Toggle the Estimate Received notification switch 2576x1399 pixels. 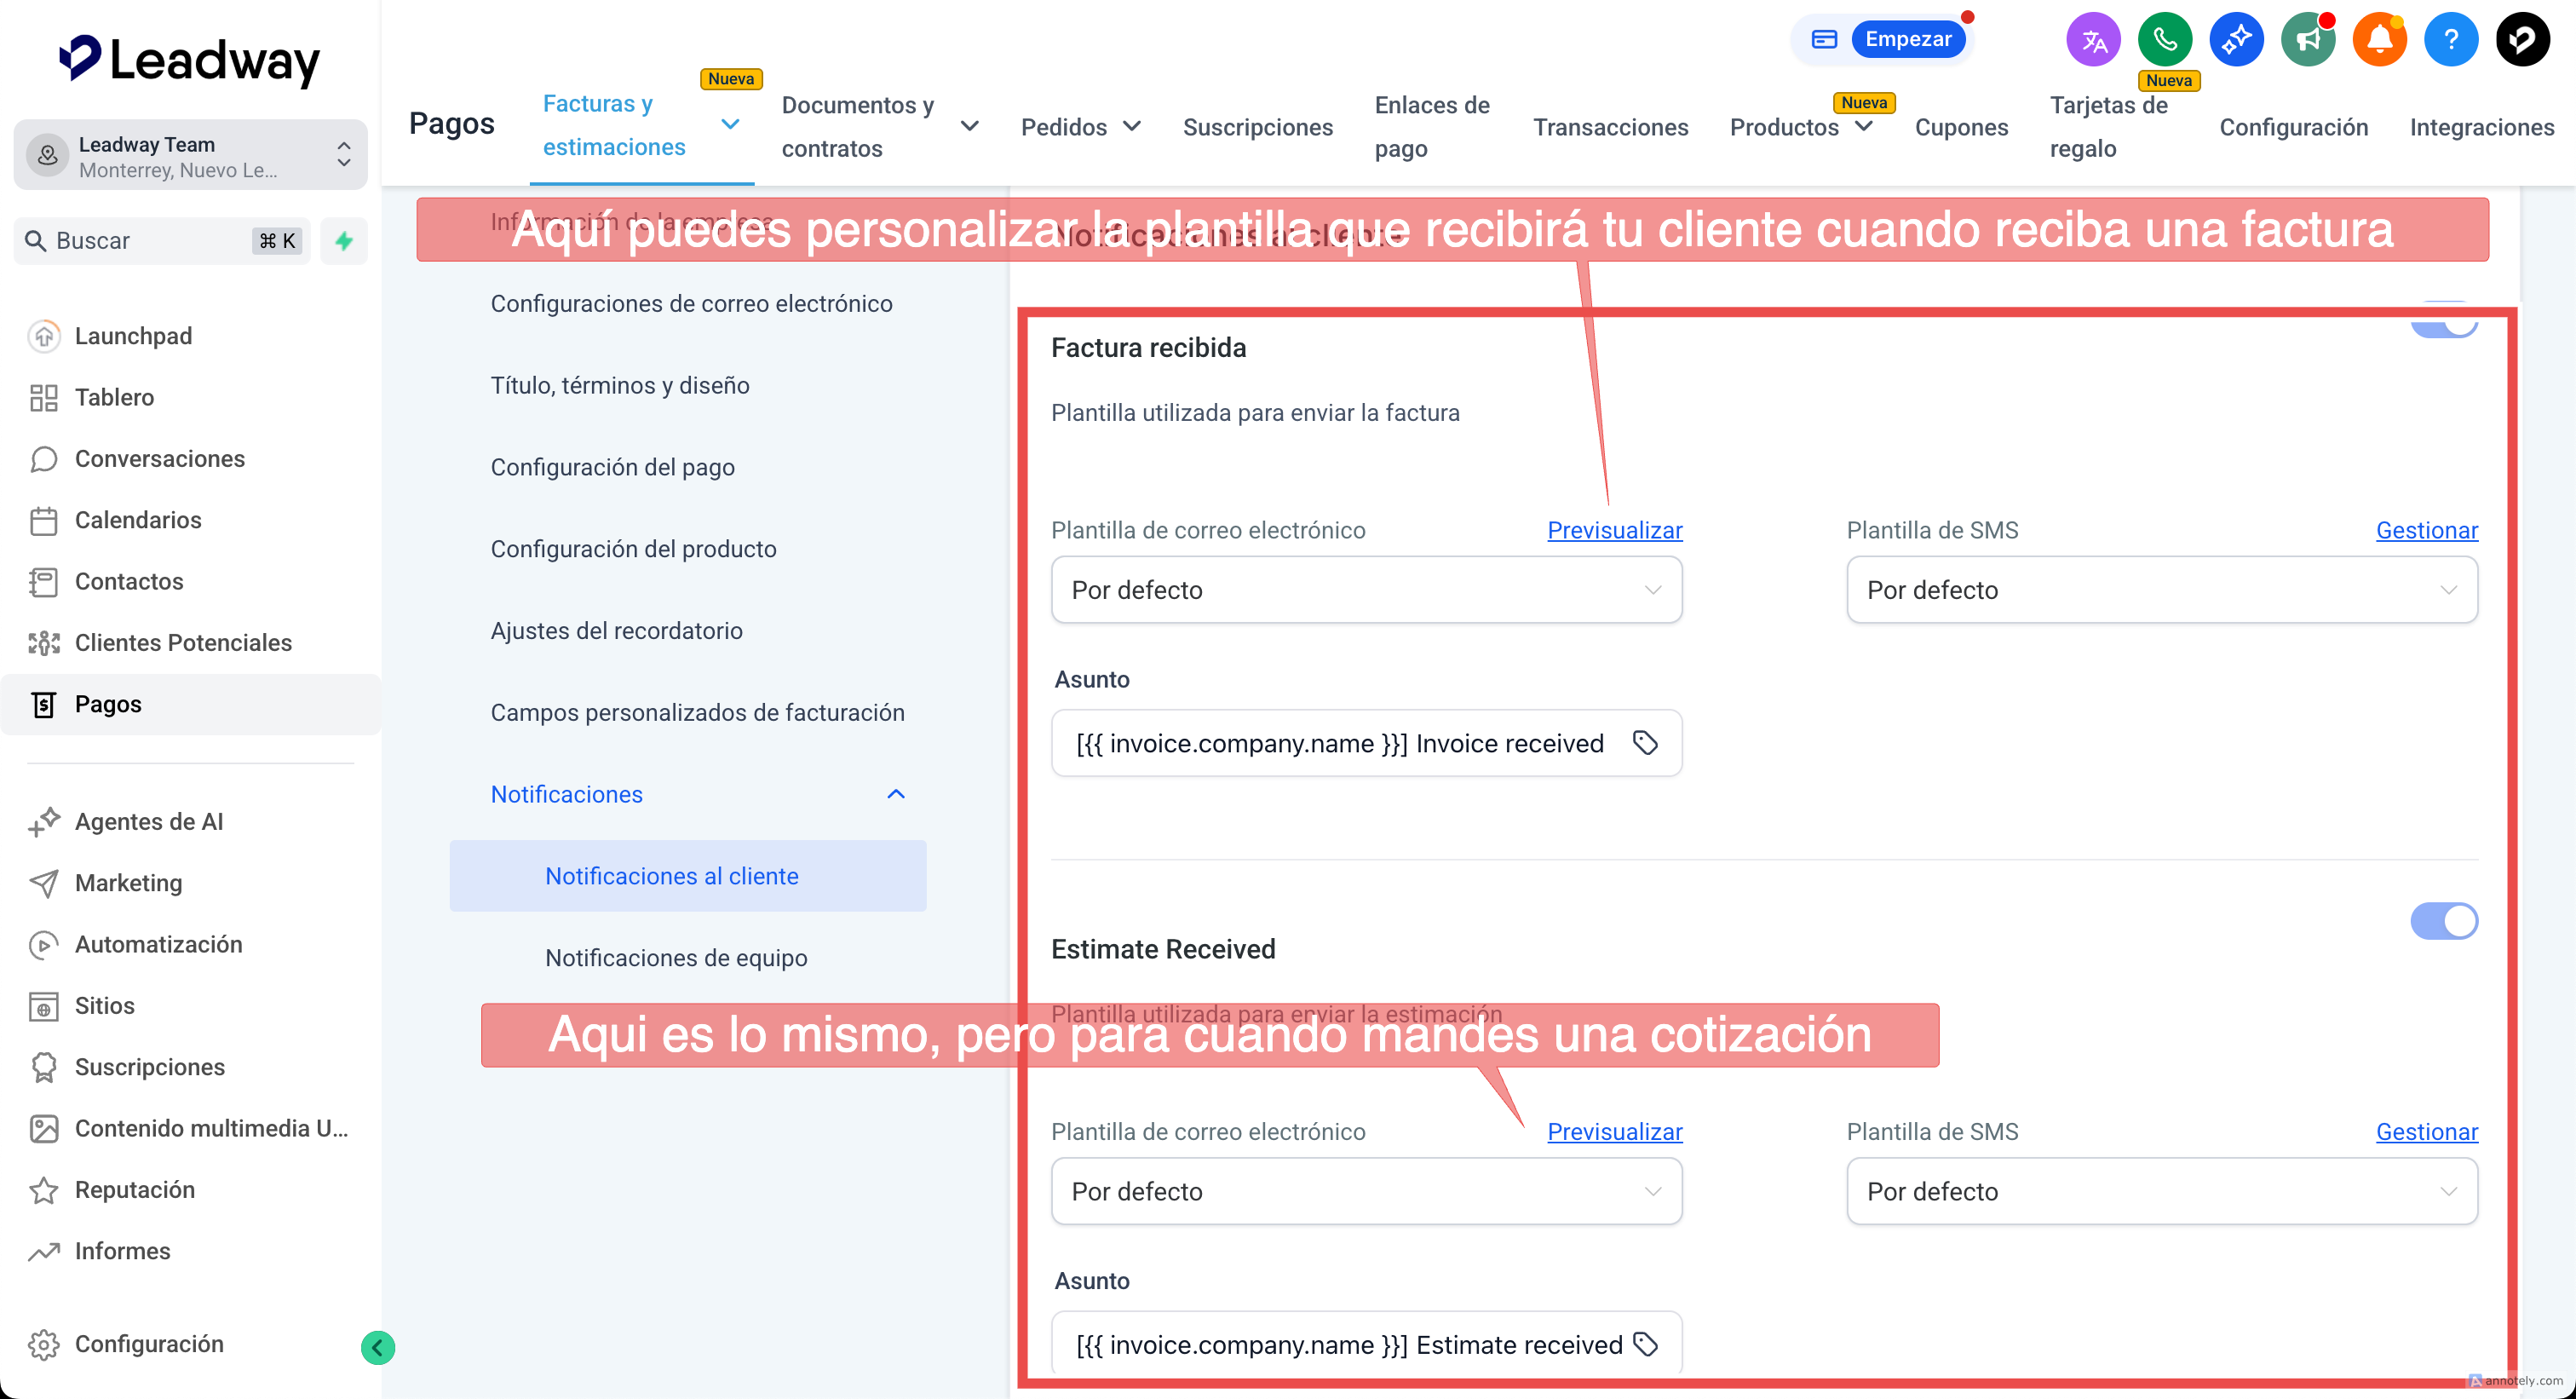pyautogui.click(x=2443, y=921)
